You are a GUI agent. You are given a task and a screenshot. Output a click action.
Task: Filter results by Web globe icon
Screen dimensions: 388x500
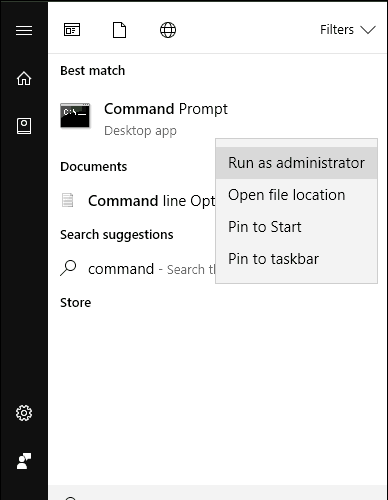pos(168,30)
